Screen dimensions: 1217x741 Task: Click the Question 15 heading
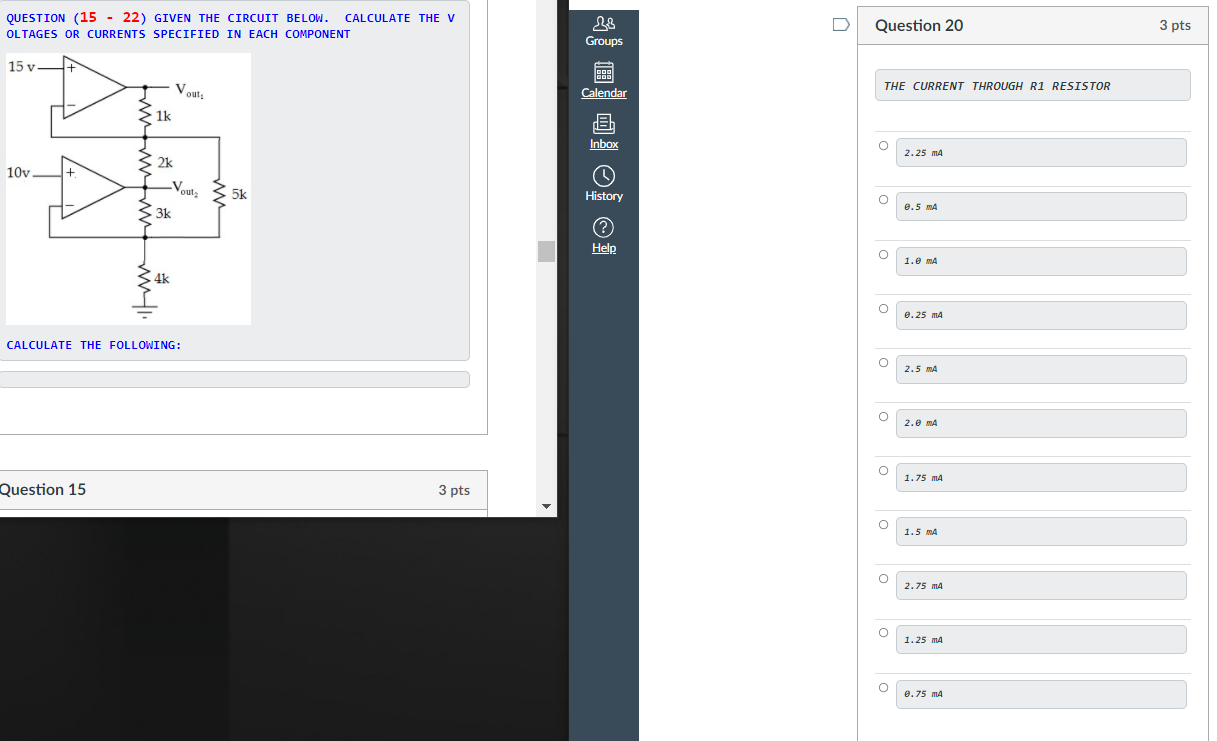pyautogui.click(x=42, y=490)
